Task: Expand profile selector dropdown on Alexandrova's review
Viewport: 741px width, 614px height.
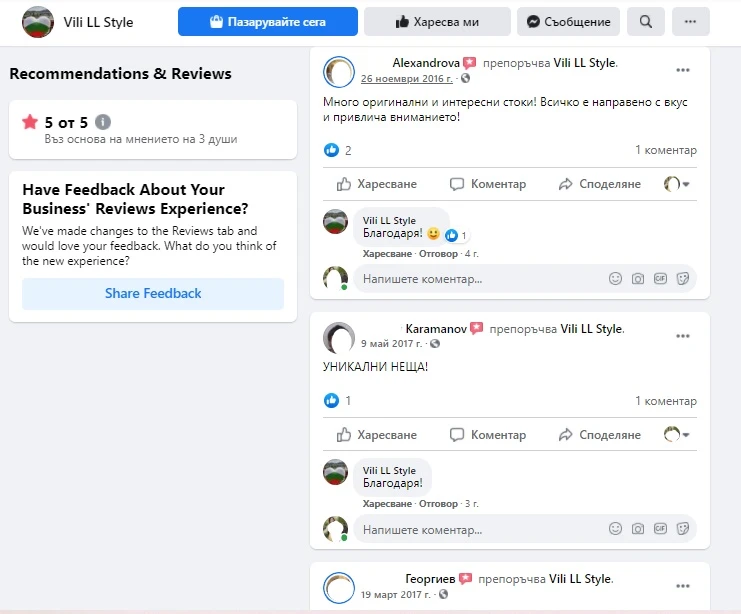Action: [678, 184]
